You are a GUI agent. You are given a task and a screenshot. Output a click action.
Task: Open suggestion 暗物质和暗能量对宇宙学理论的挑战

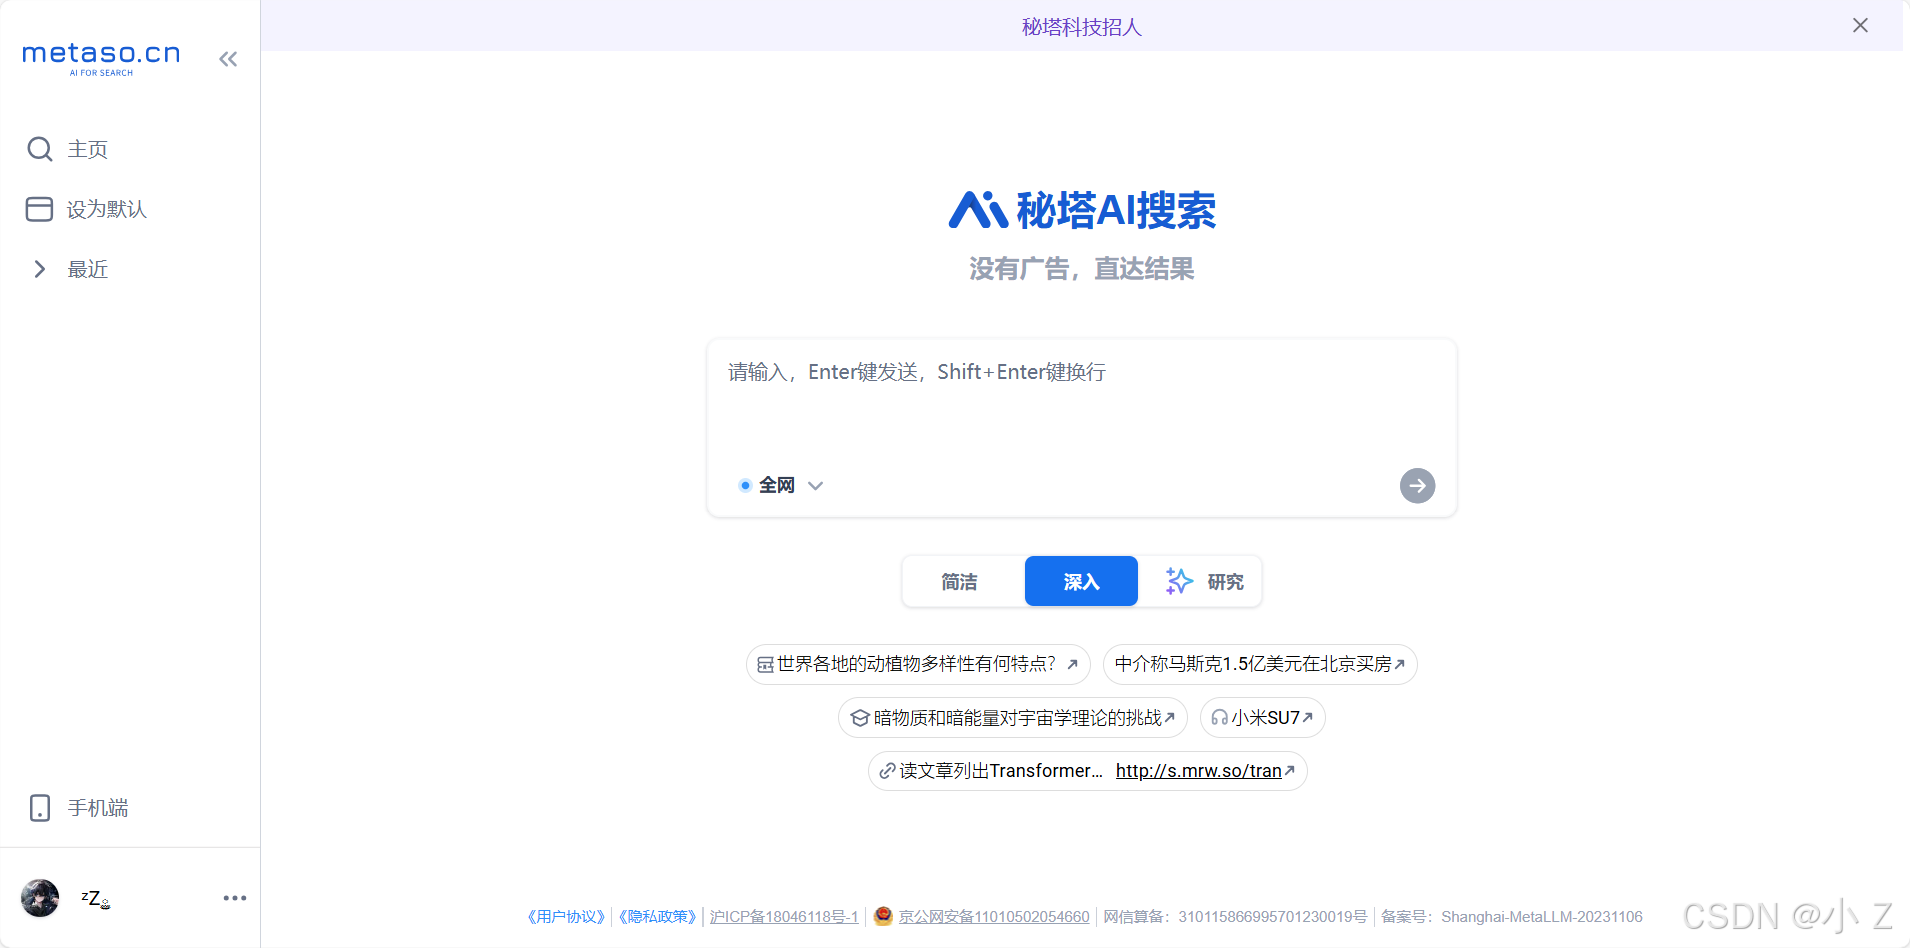click(x=1013, y=718)
